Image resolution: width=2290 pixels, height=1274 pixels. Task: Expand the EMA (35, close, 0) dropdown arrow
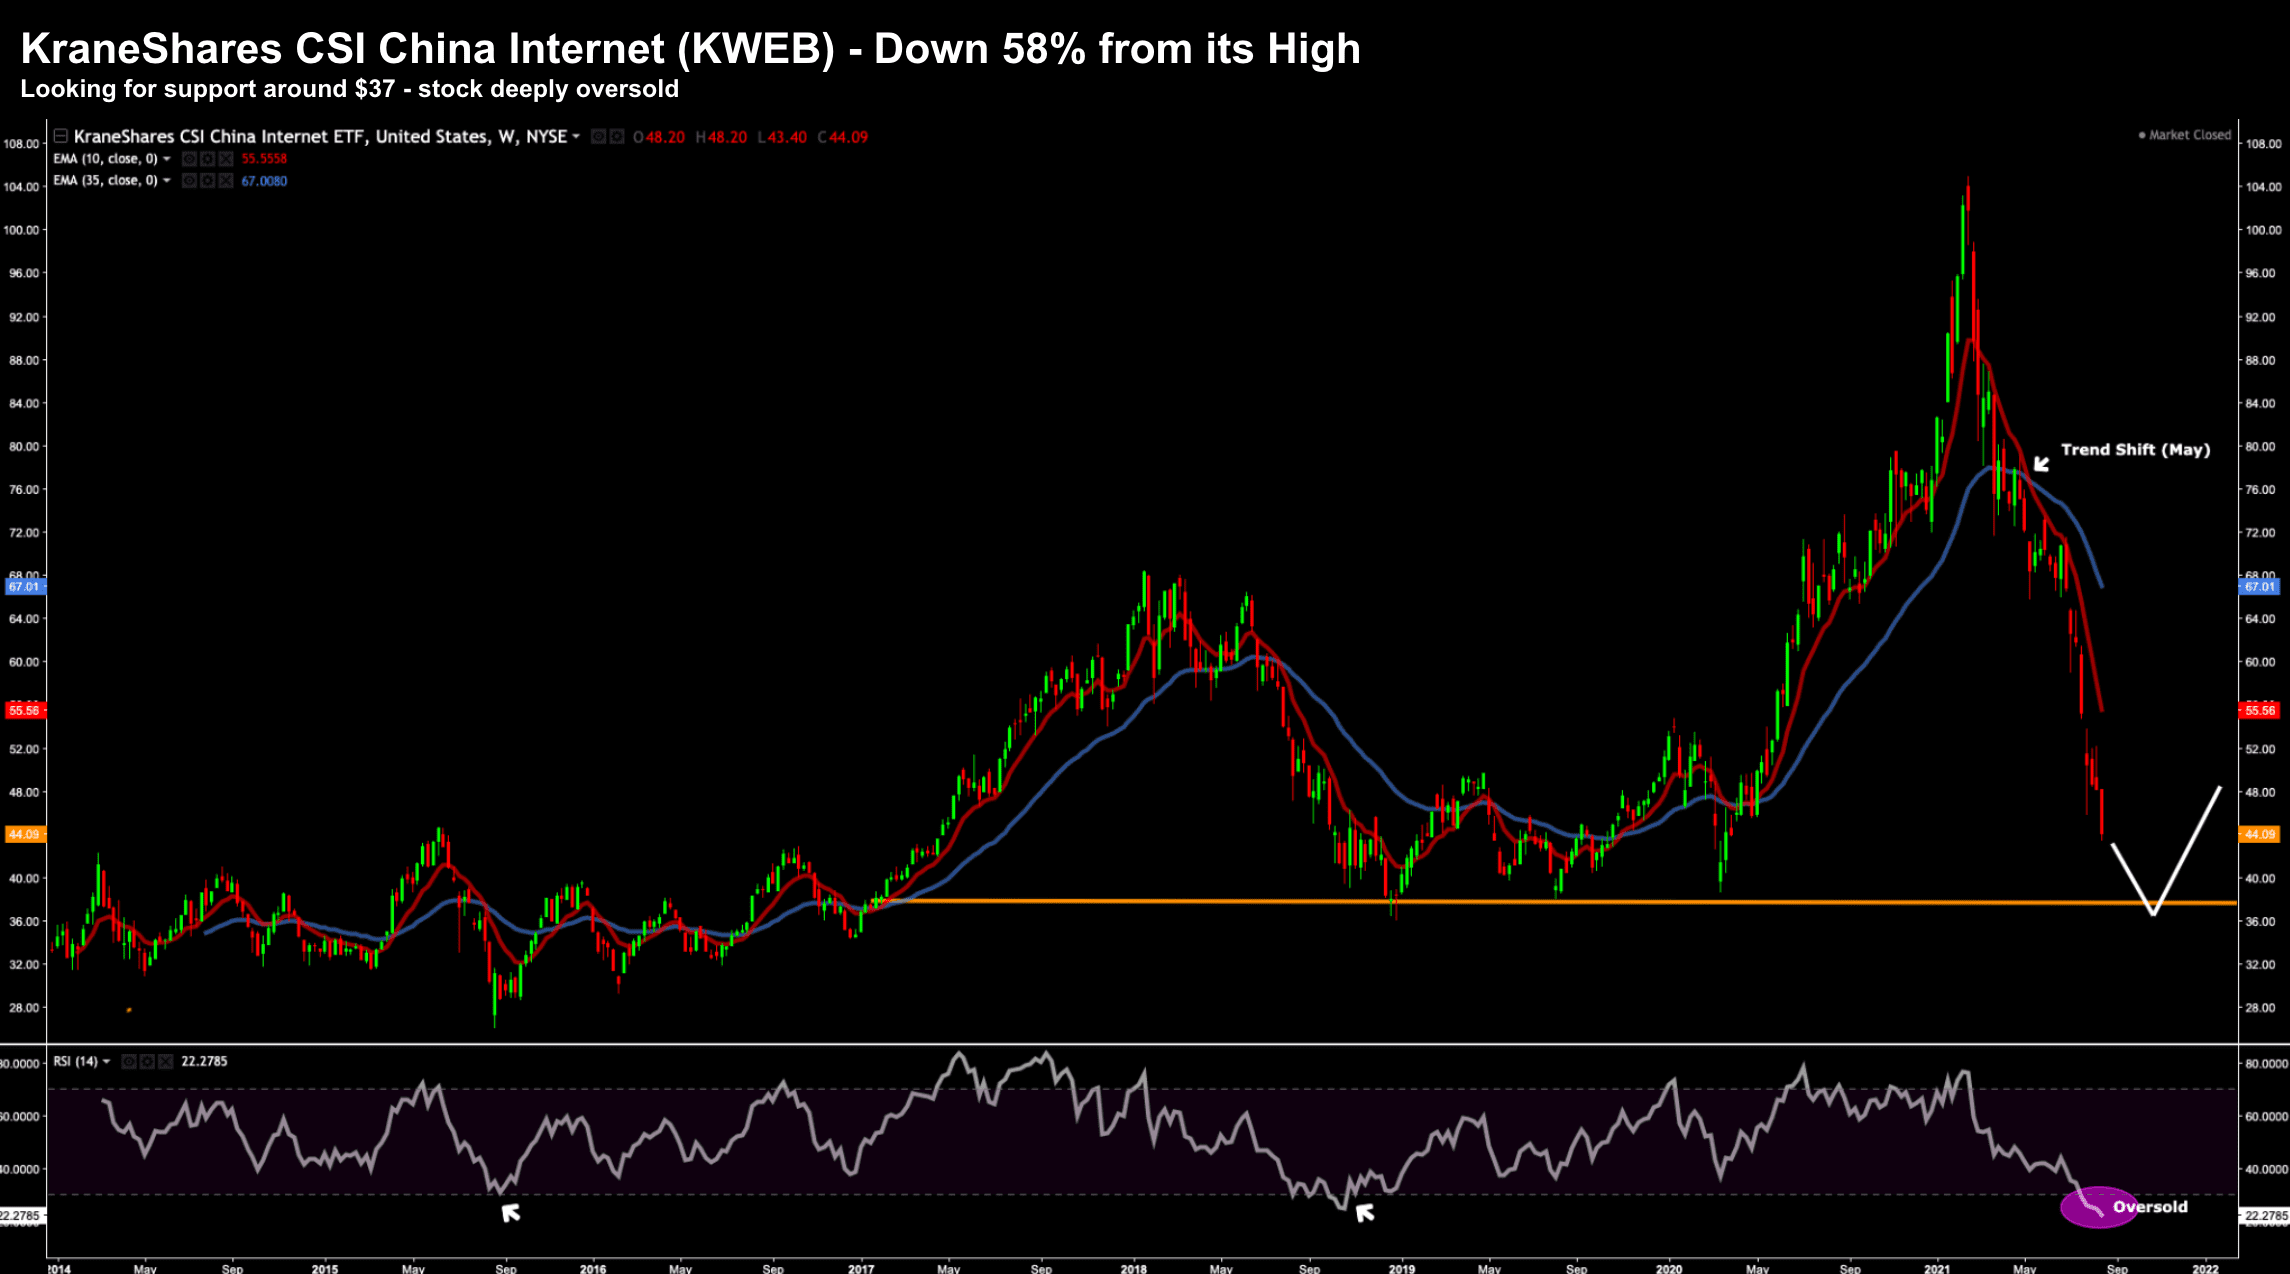click(167, 181)
